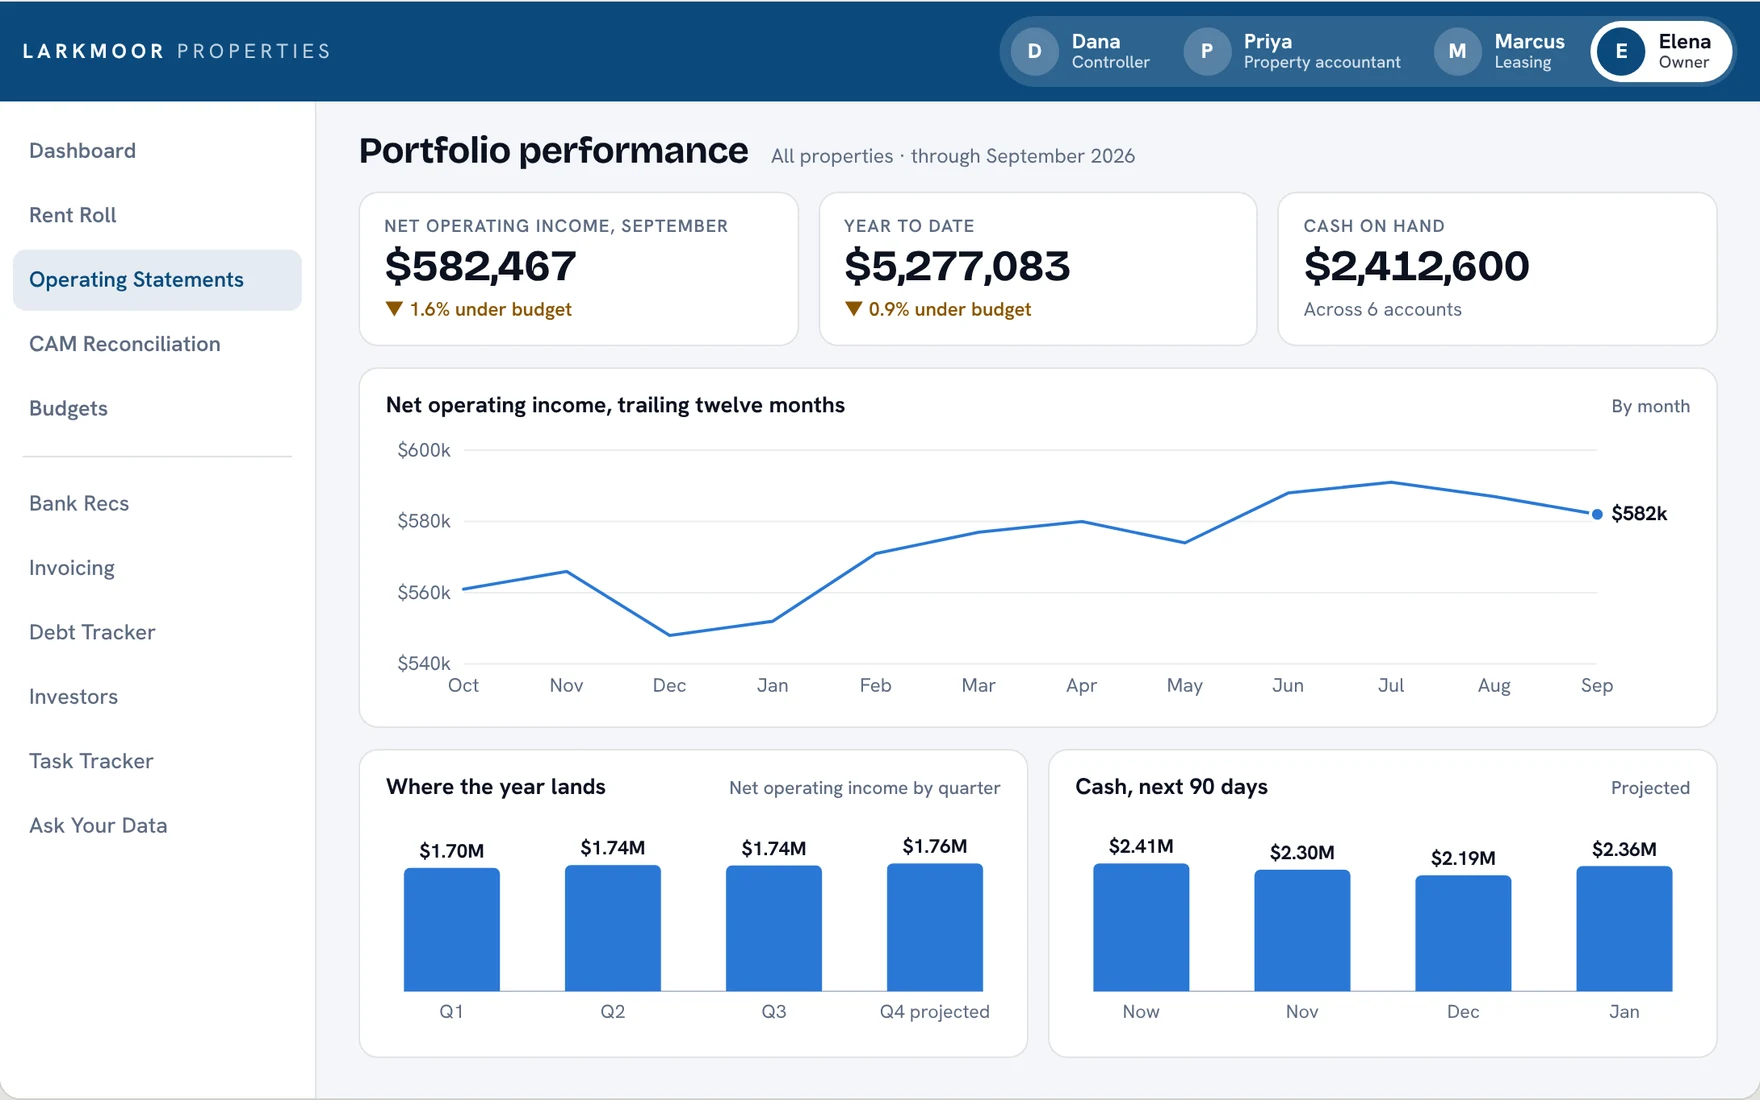Click the Cash on Hand card
This screenshot has width=1760, height=1100.
click(x=1497, y=269)
